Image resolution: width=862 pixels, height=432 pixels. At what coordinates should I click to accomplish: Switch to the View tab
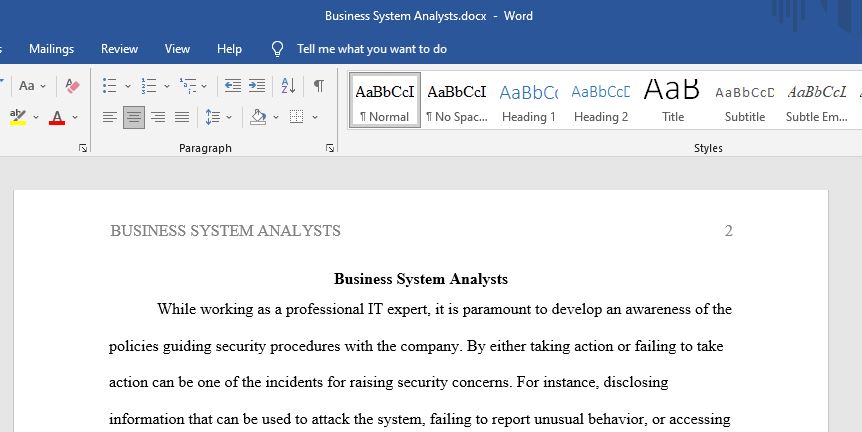click(177, 49)
